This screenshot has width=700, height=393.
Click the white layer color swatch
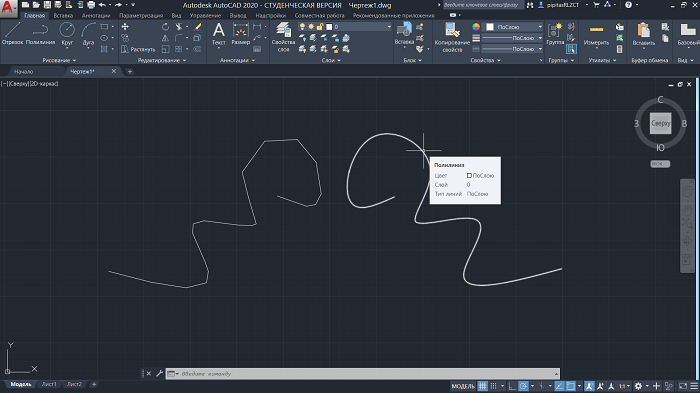(329, 27)
